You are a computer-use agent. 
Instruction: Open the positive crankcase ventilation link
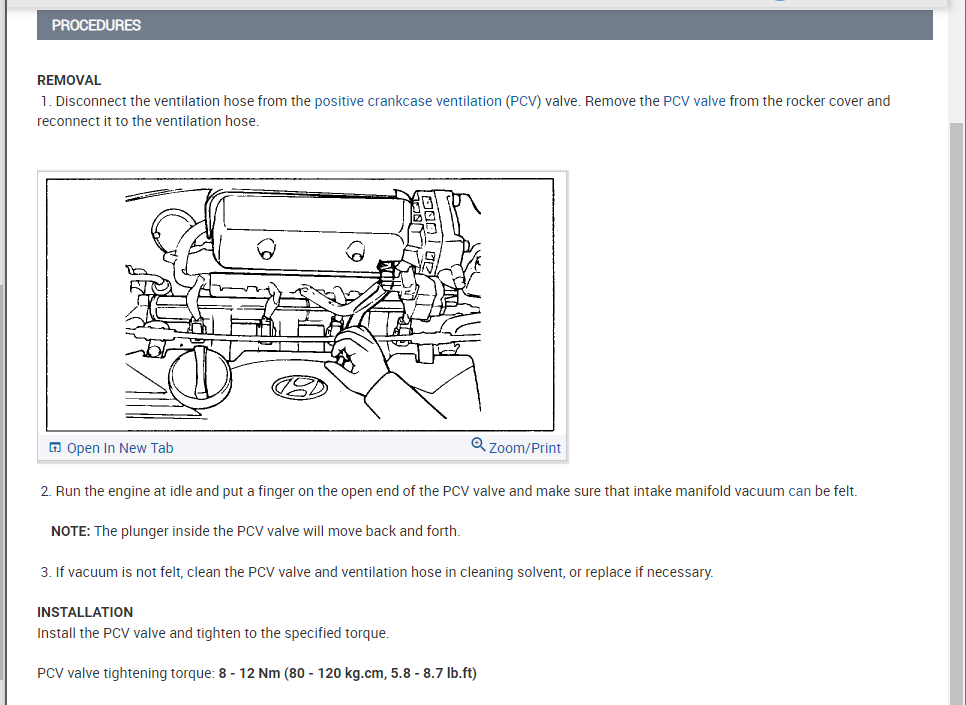(408, 101)
